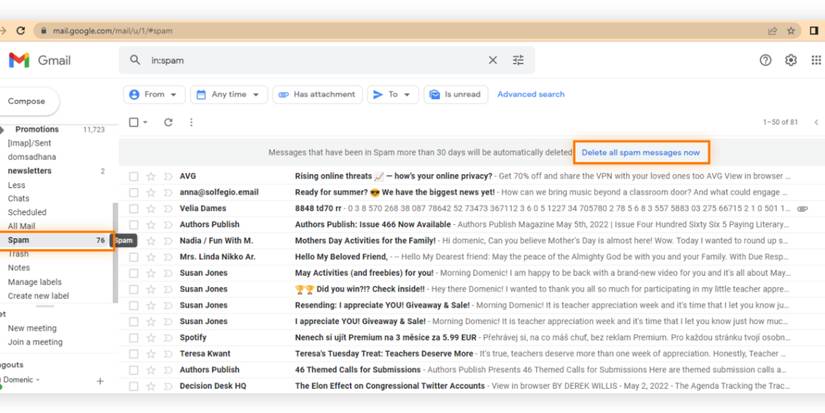Reload the browser page
825x413 pixels.
[21, 31]
